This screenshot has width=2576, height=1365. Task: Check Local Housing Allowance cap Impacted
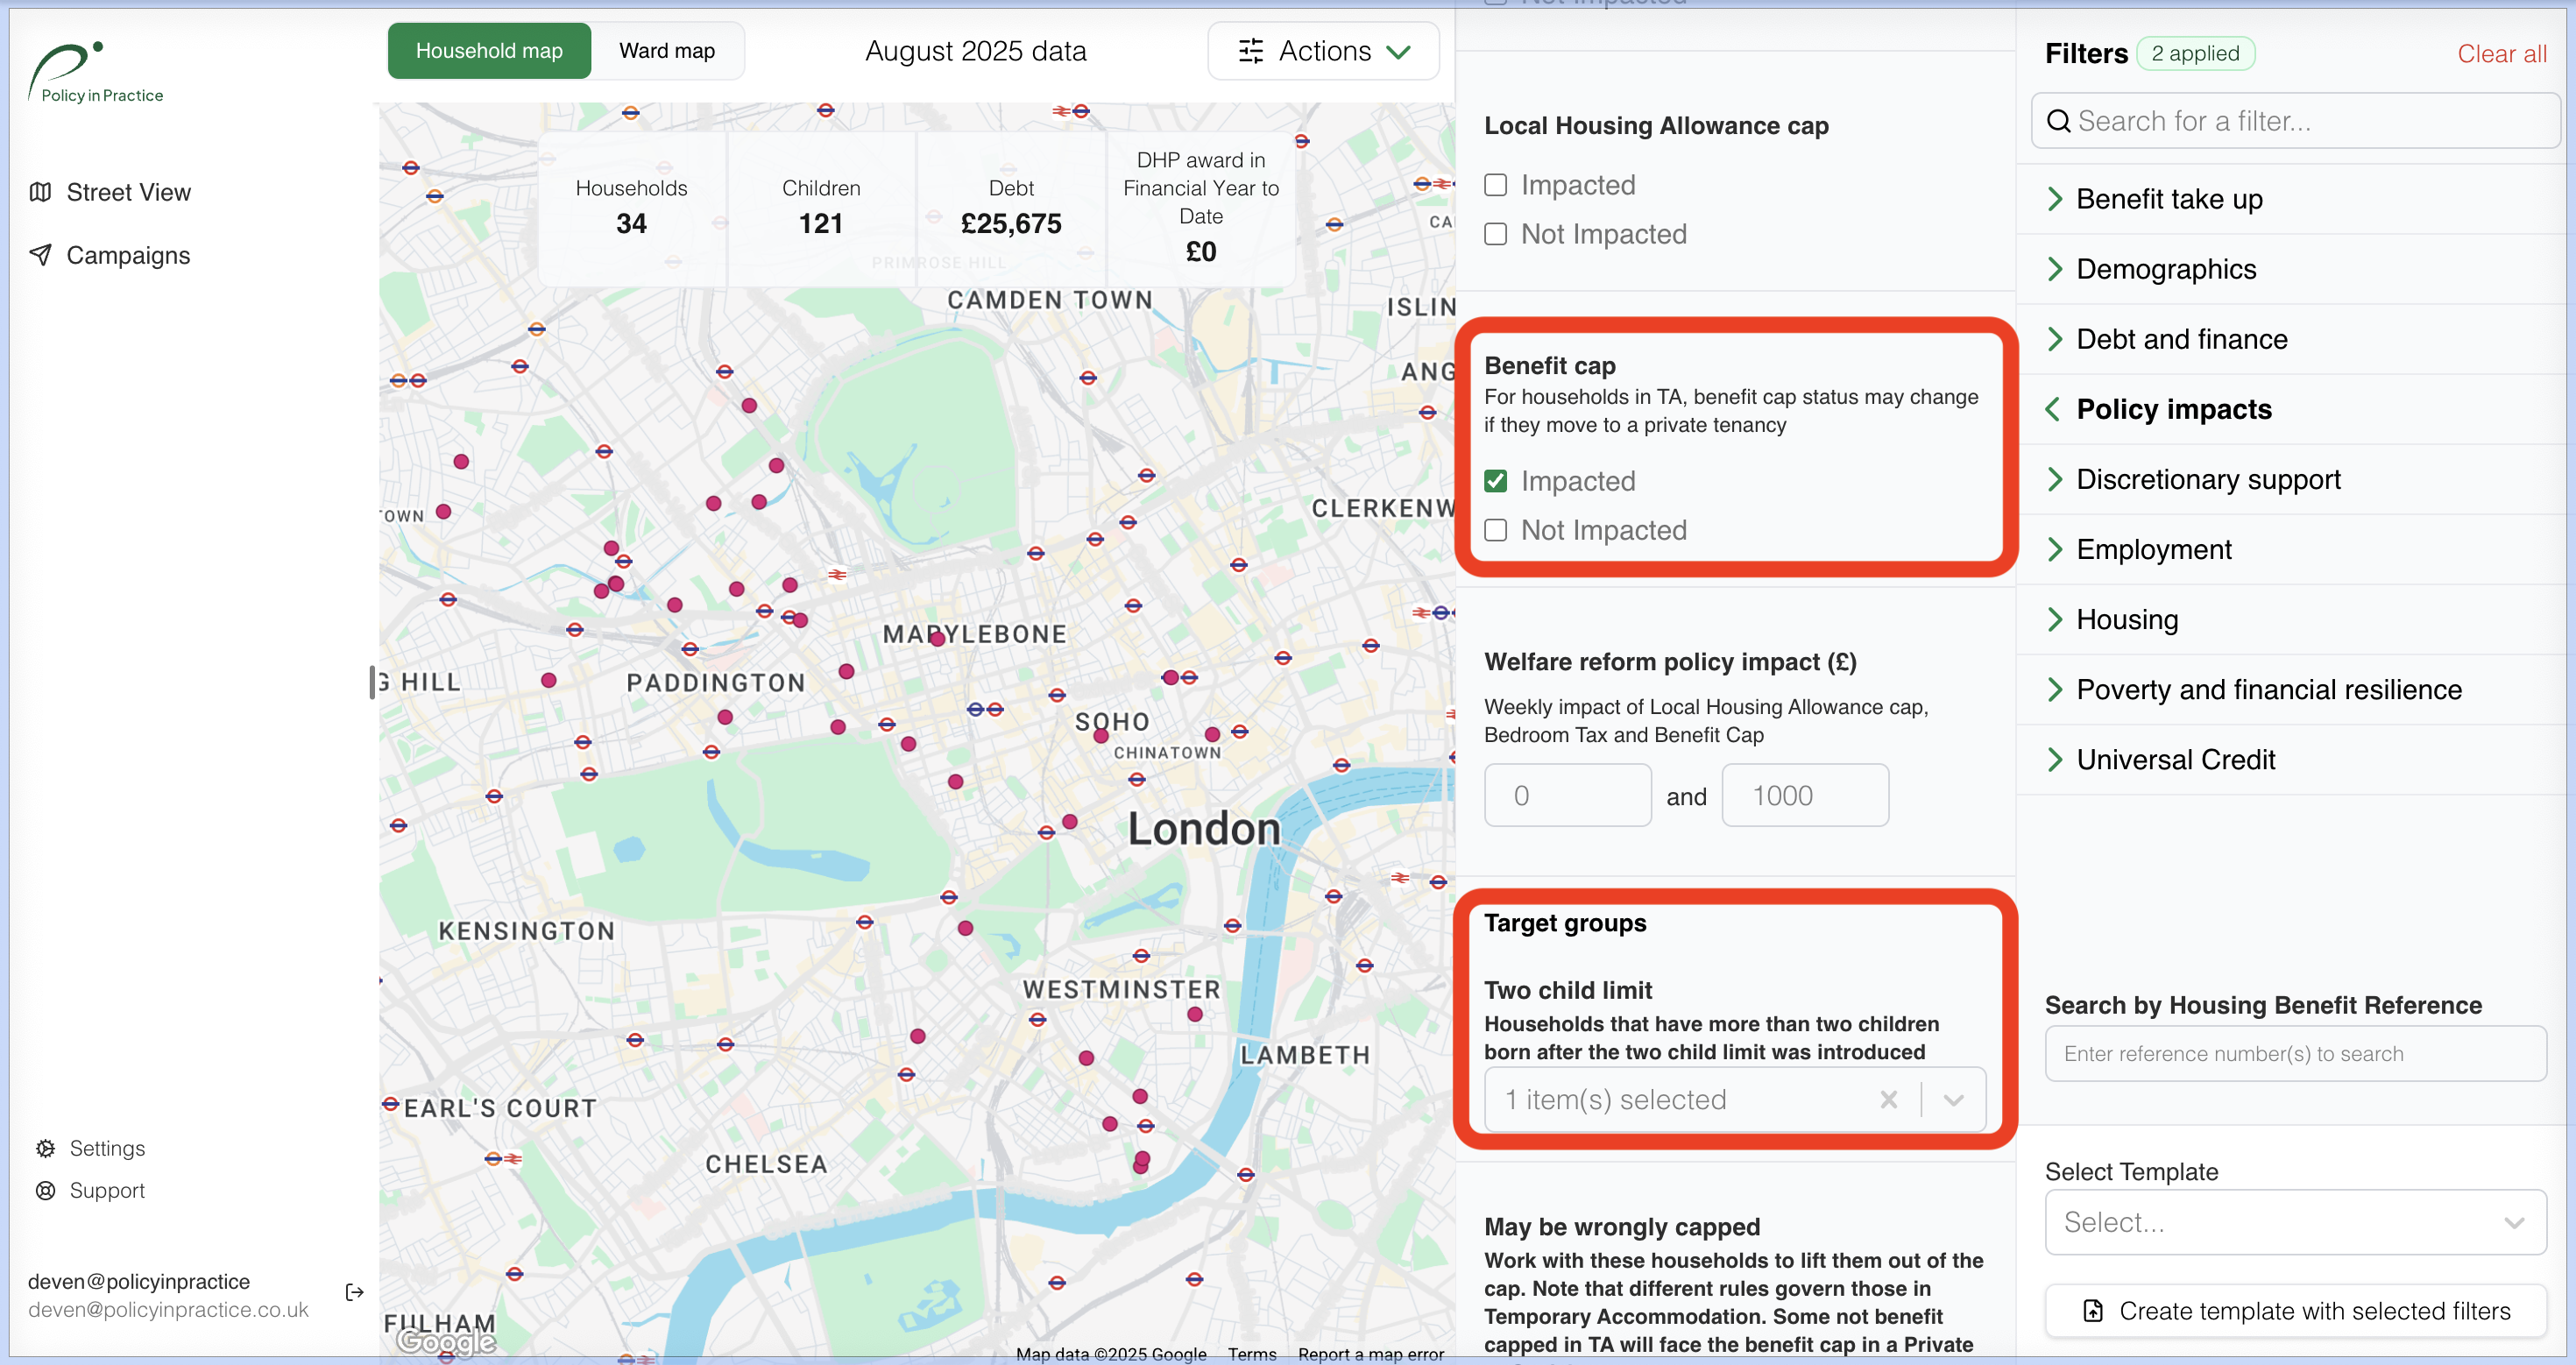(x=1495, y=185)
